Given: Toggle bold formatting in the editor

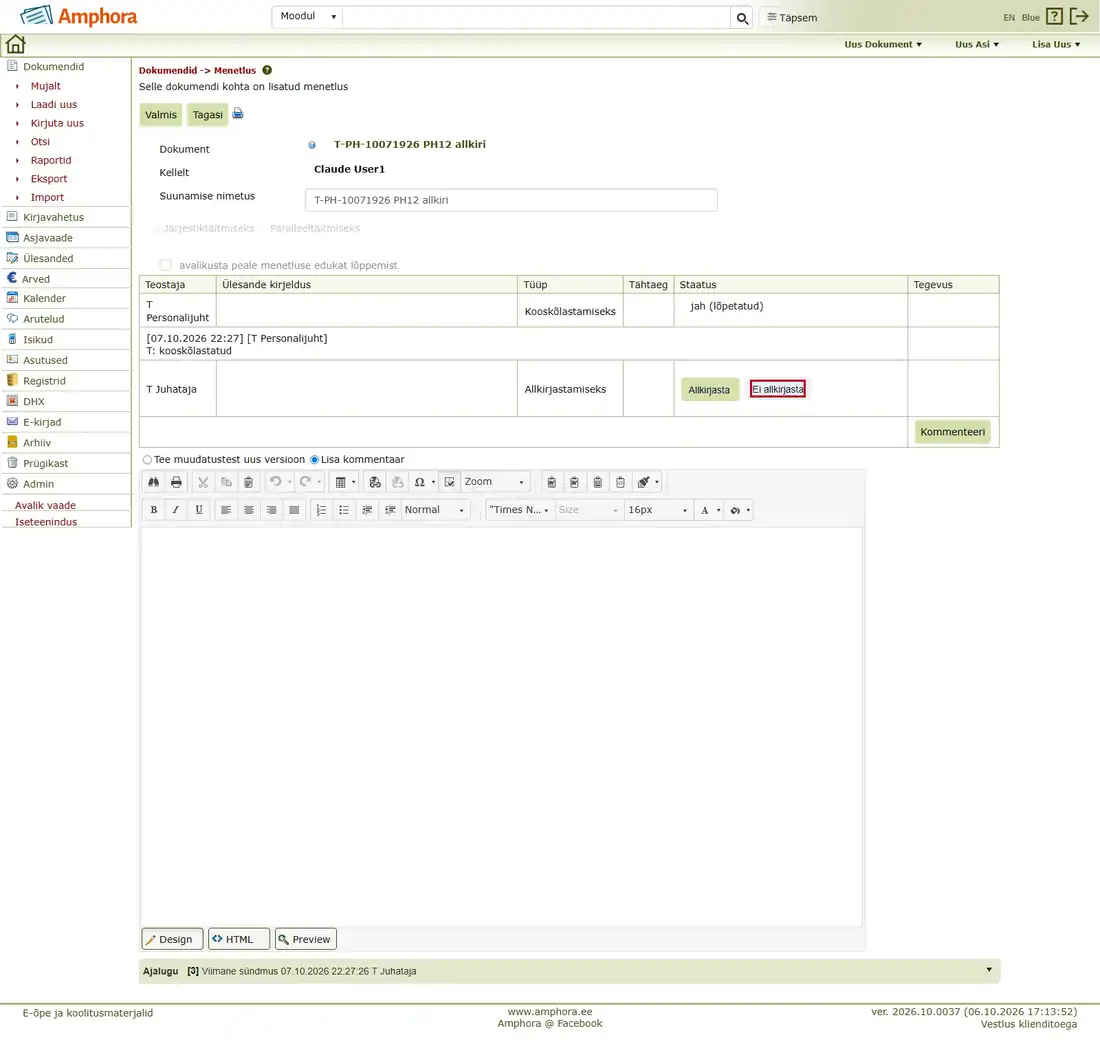Looking at the screenshot, I should 154,510.
